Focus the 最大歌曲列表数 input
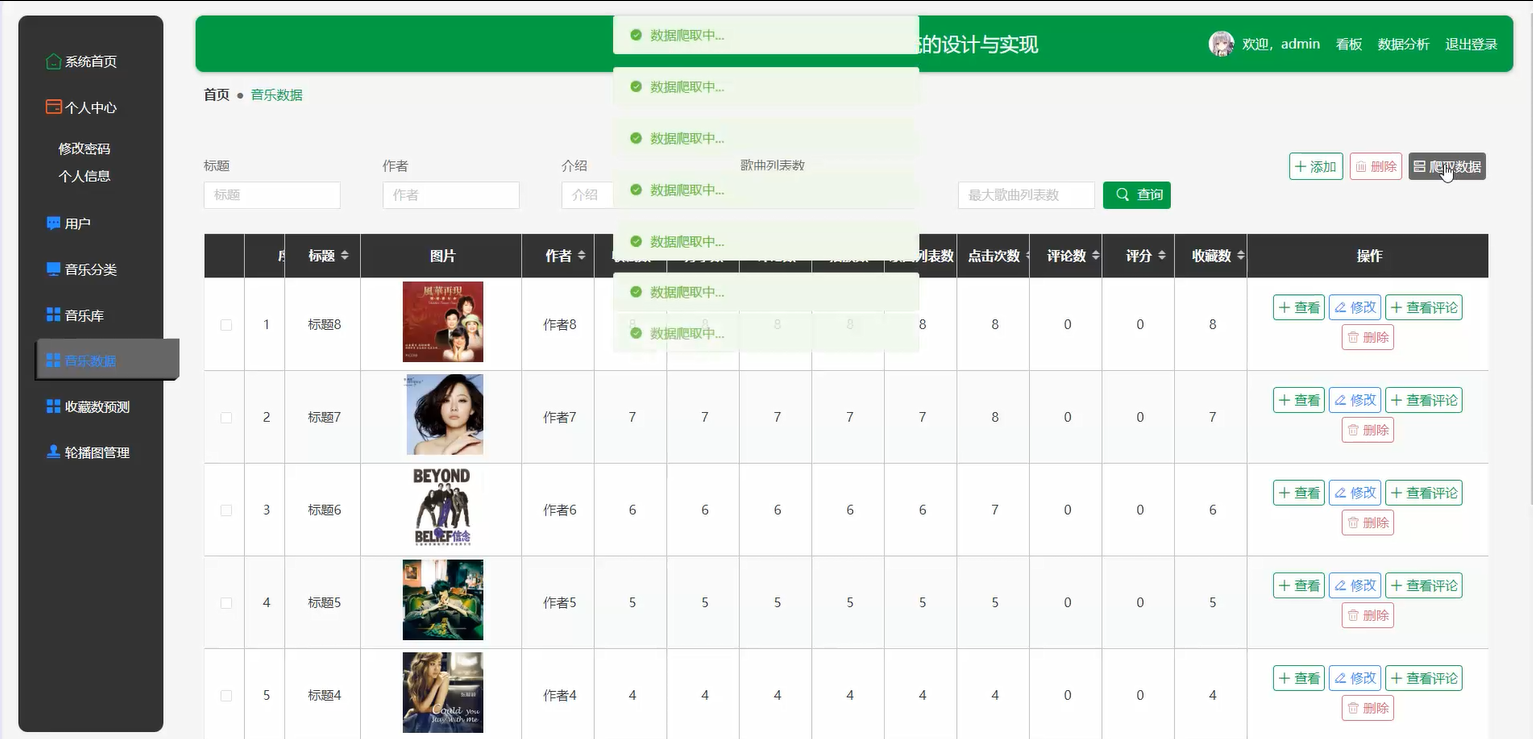1533x739 pixels. coord(1026,195)
